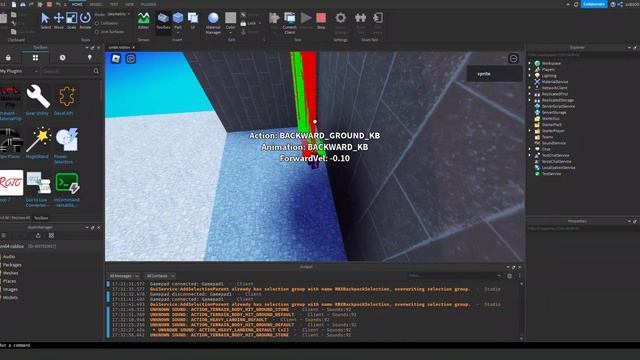This screenshot has width=640, height=360.
Task: Open the All Messages filter dropdown
Action: pyautogui.click(x=124, y=276)
